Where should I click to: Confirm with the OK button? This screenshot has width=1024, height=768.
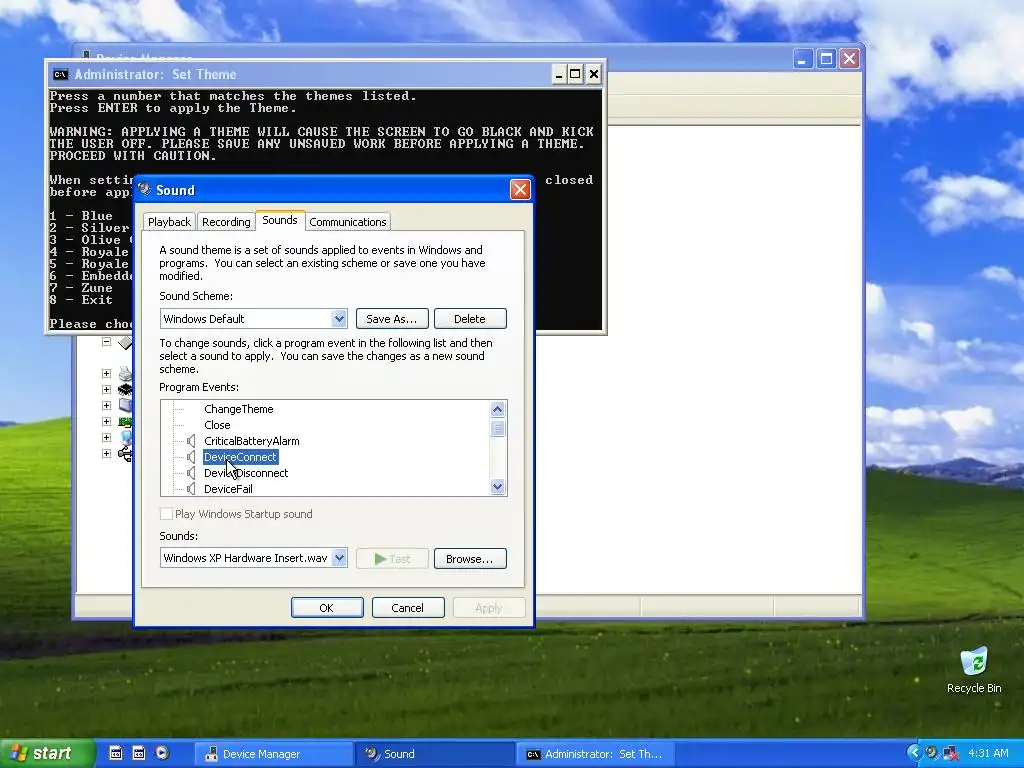[x=327, y=607]
